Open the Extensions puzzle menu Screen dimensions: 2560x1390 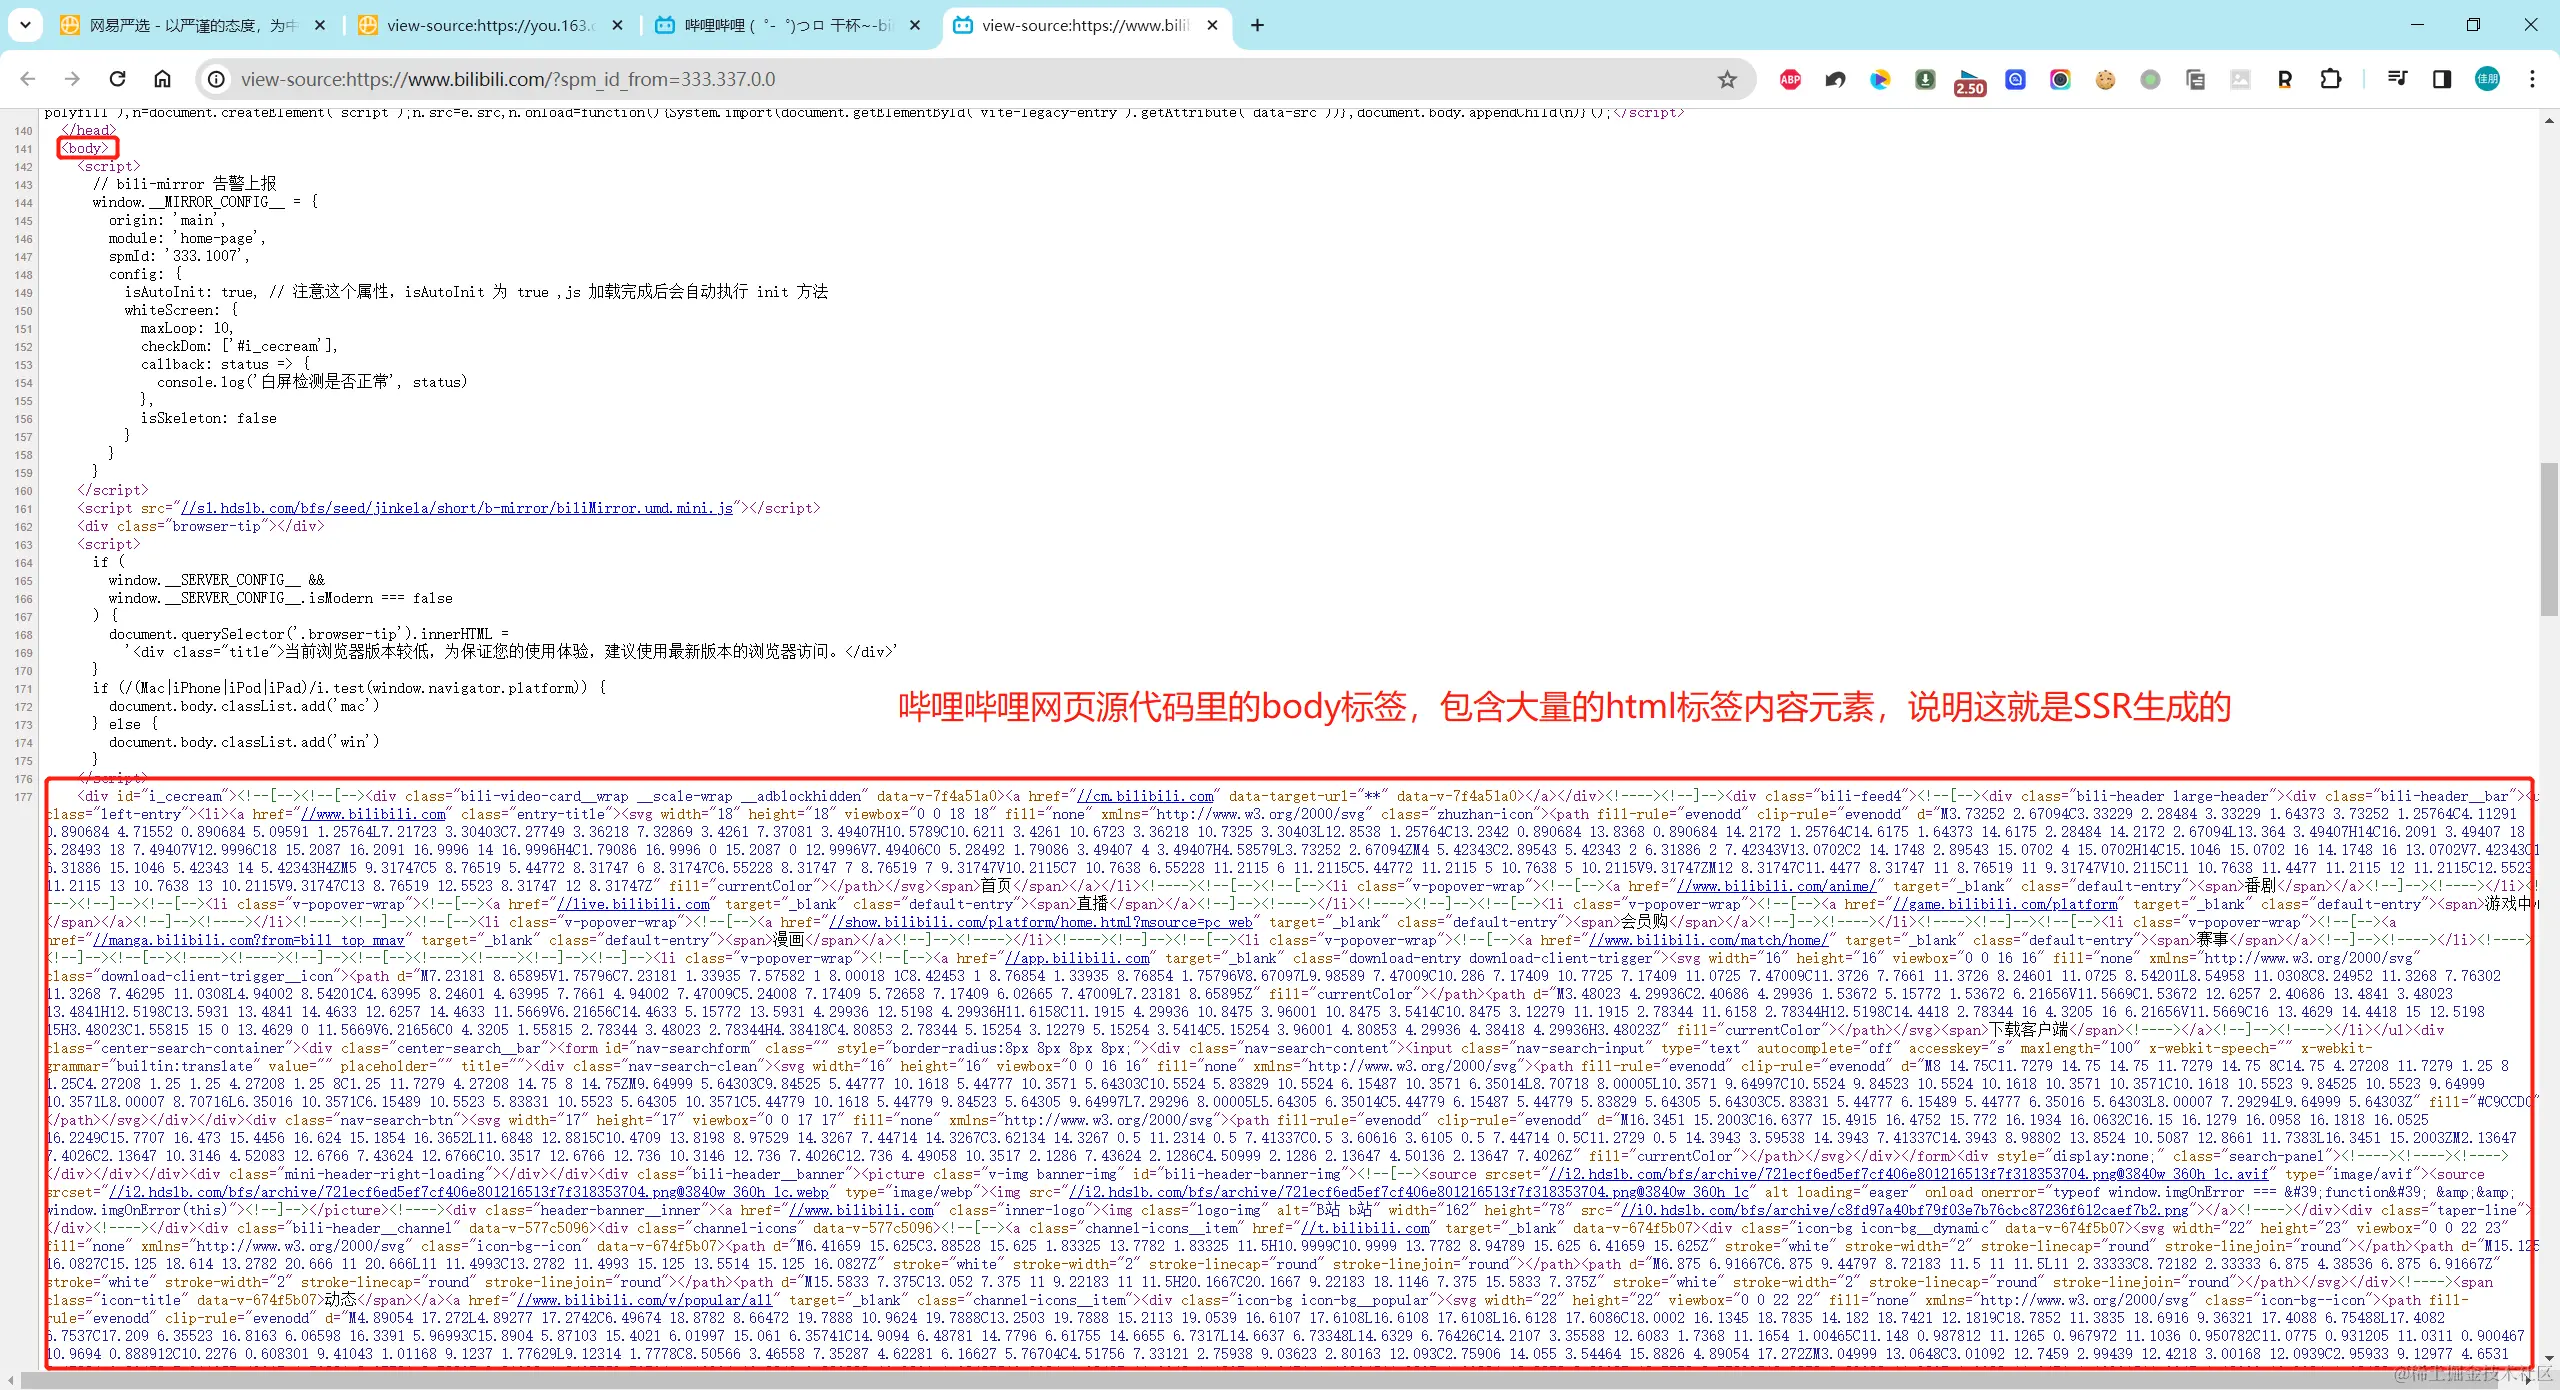tap(2330, 79)
